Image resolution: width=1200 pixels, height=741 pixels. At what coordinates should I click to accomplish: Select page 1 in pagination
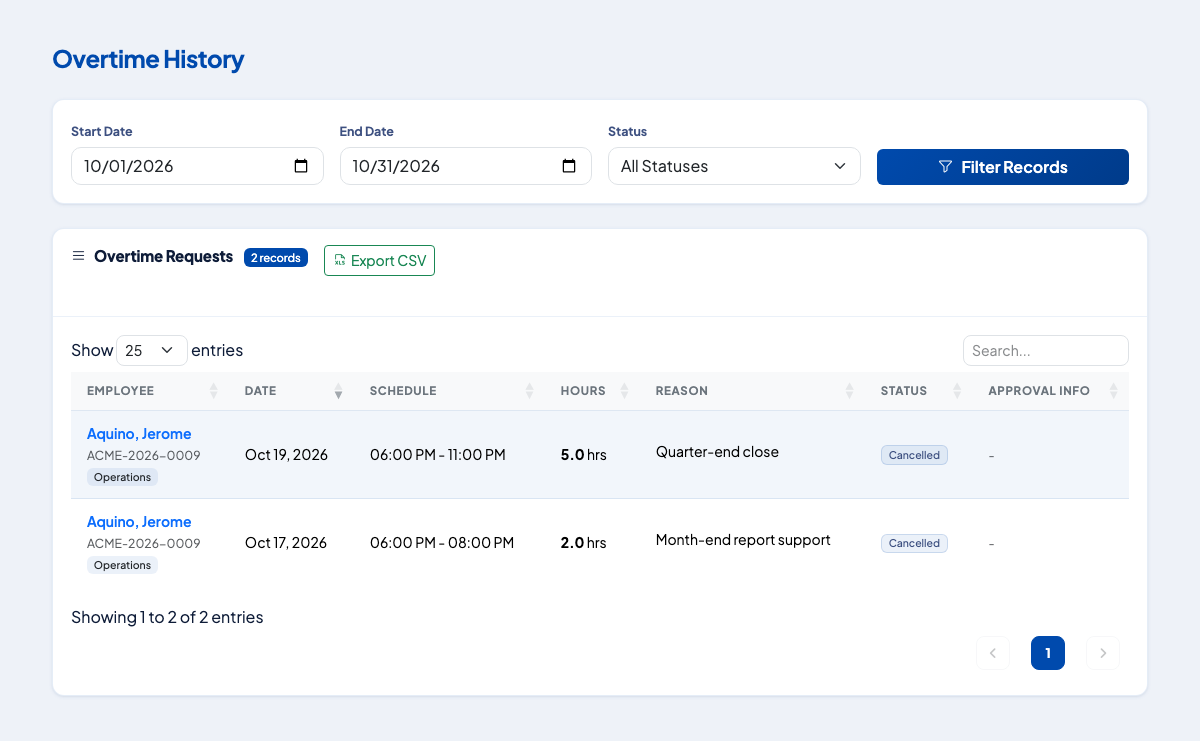tap(1048, 653)
